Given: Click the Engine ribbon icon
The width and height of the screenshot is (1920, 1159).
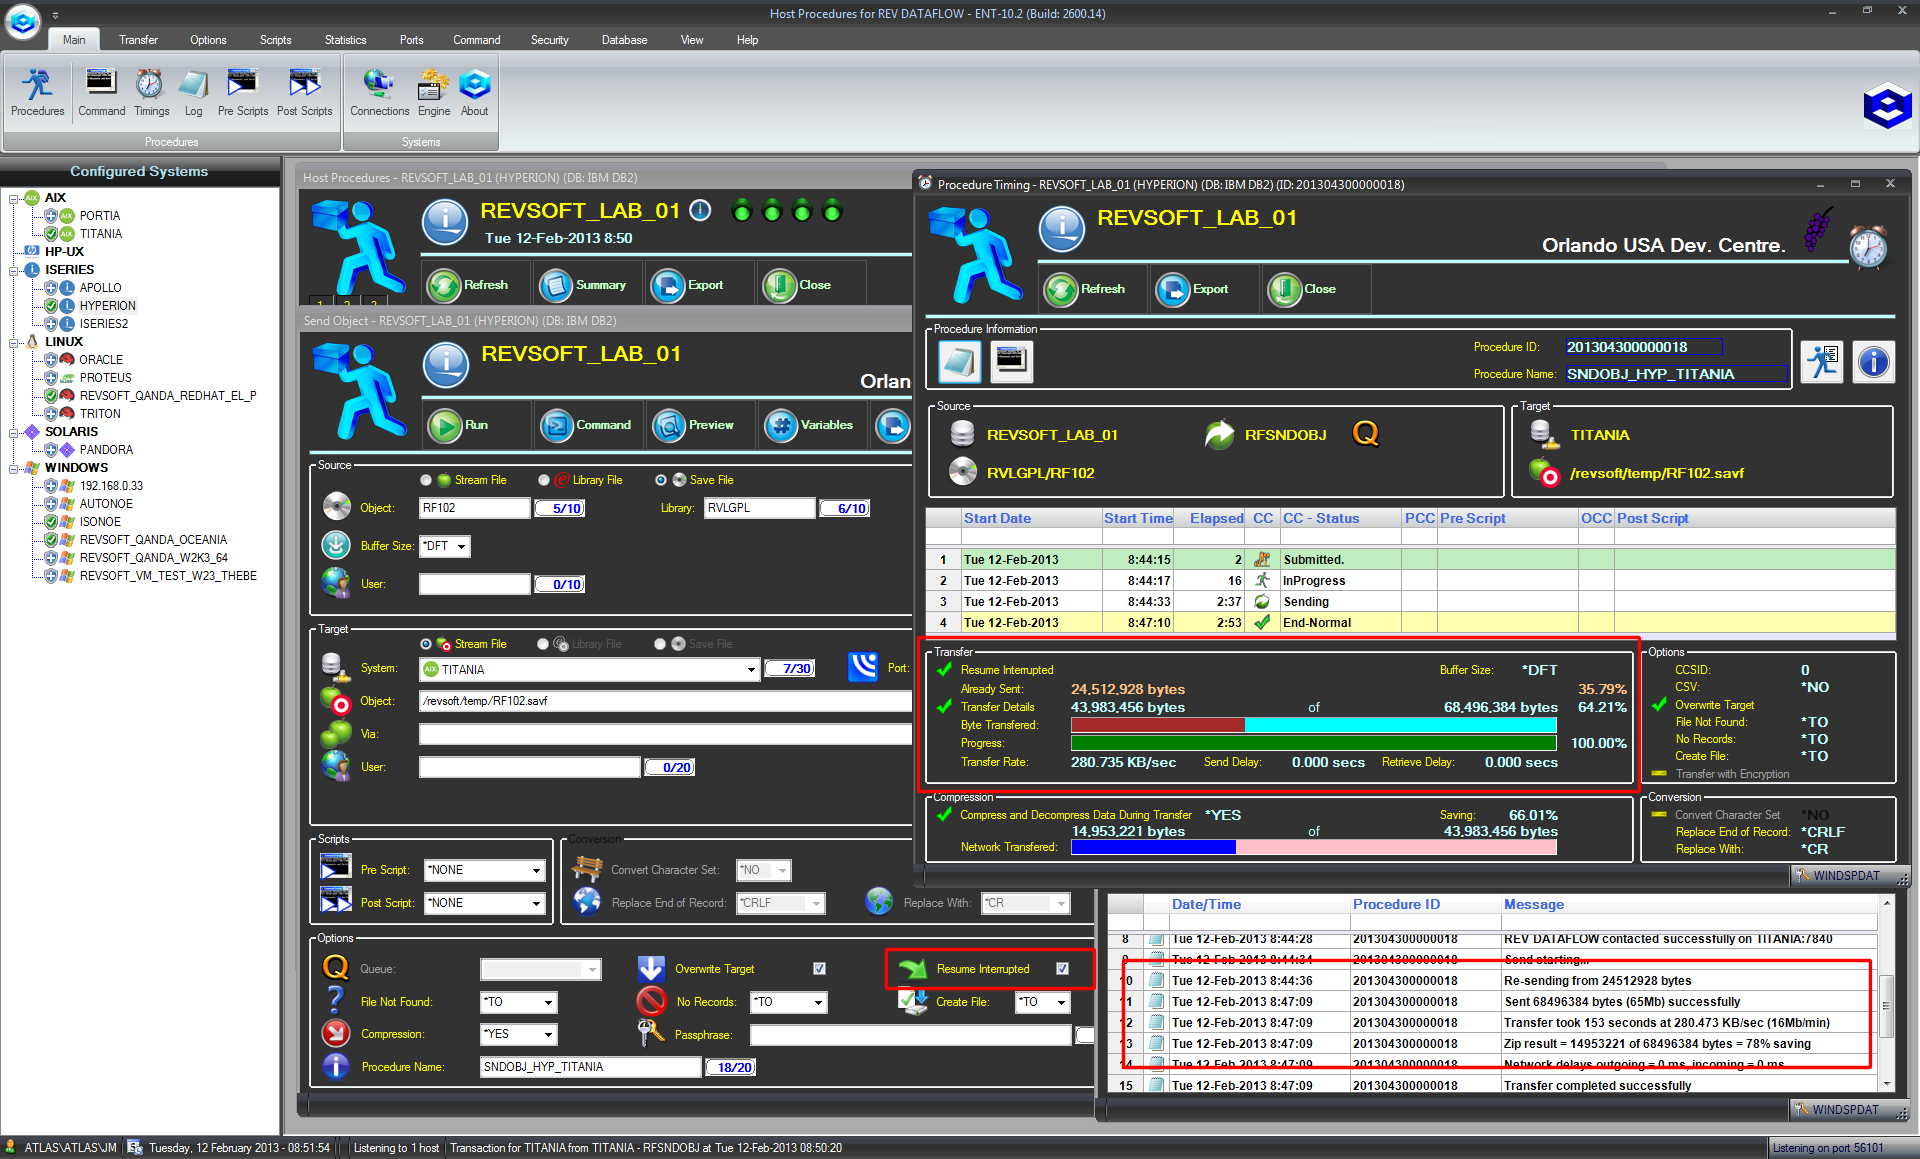Looking at the screenshot, I should point(434,85).
